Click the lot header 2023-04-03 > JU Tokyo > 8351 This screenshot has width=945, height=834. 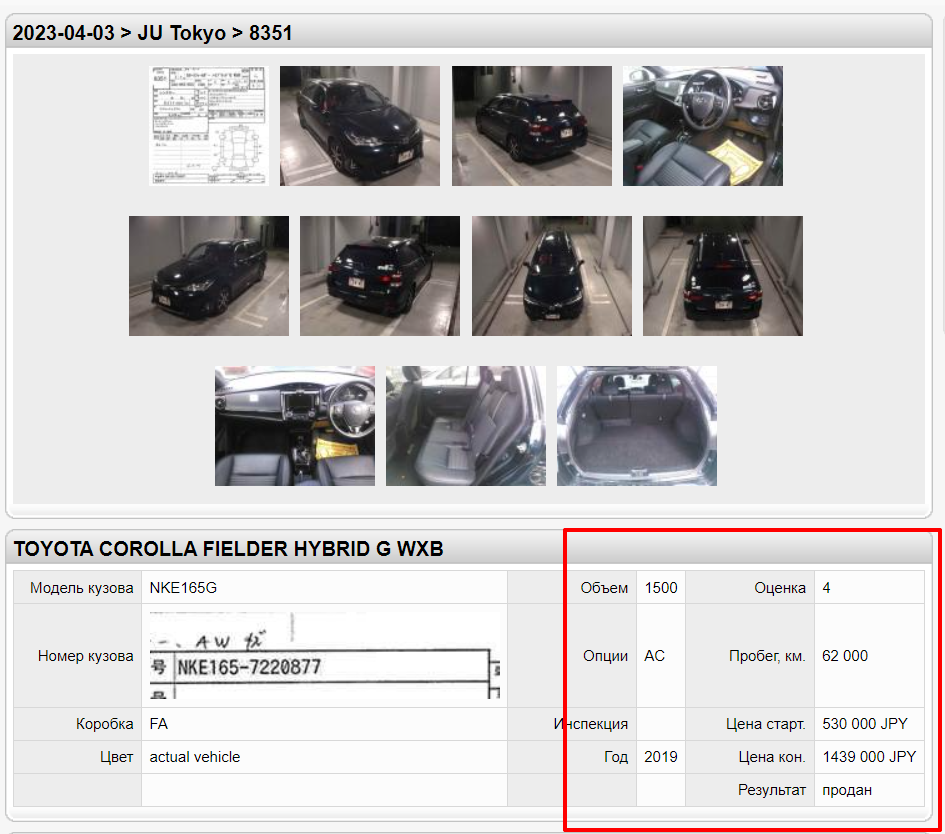[152, 33]
